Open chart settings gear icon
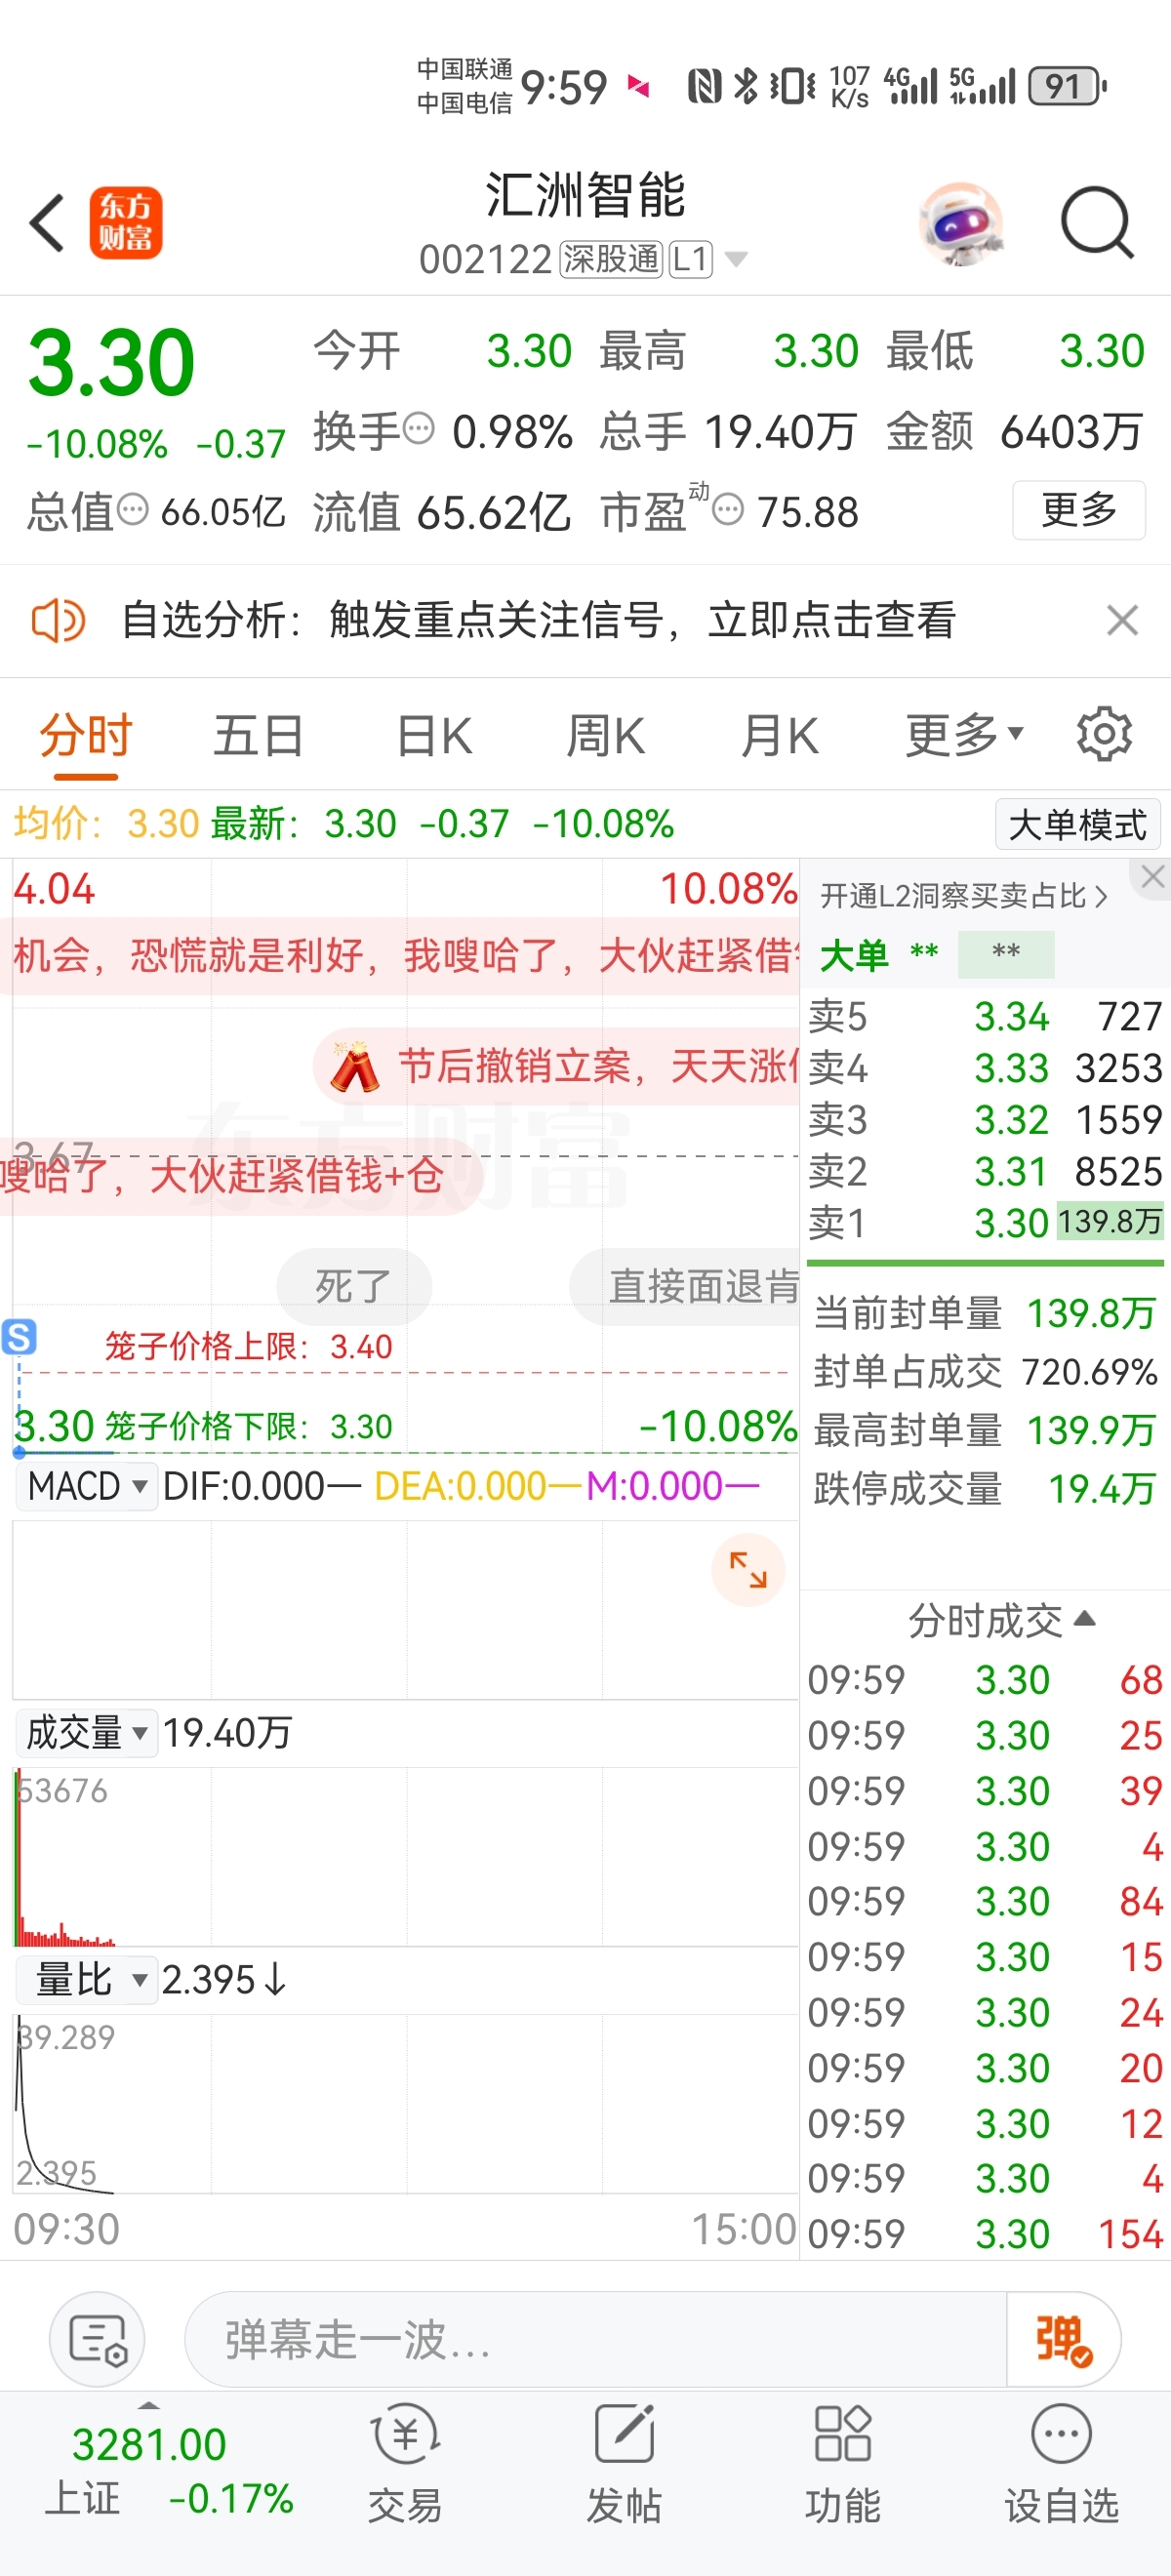 [1104, 735]
